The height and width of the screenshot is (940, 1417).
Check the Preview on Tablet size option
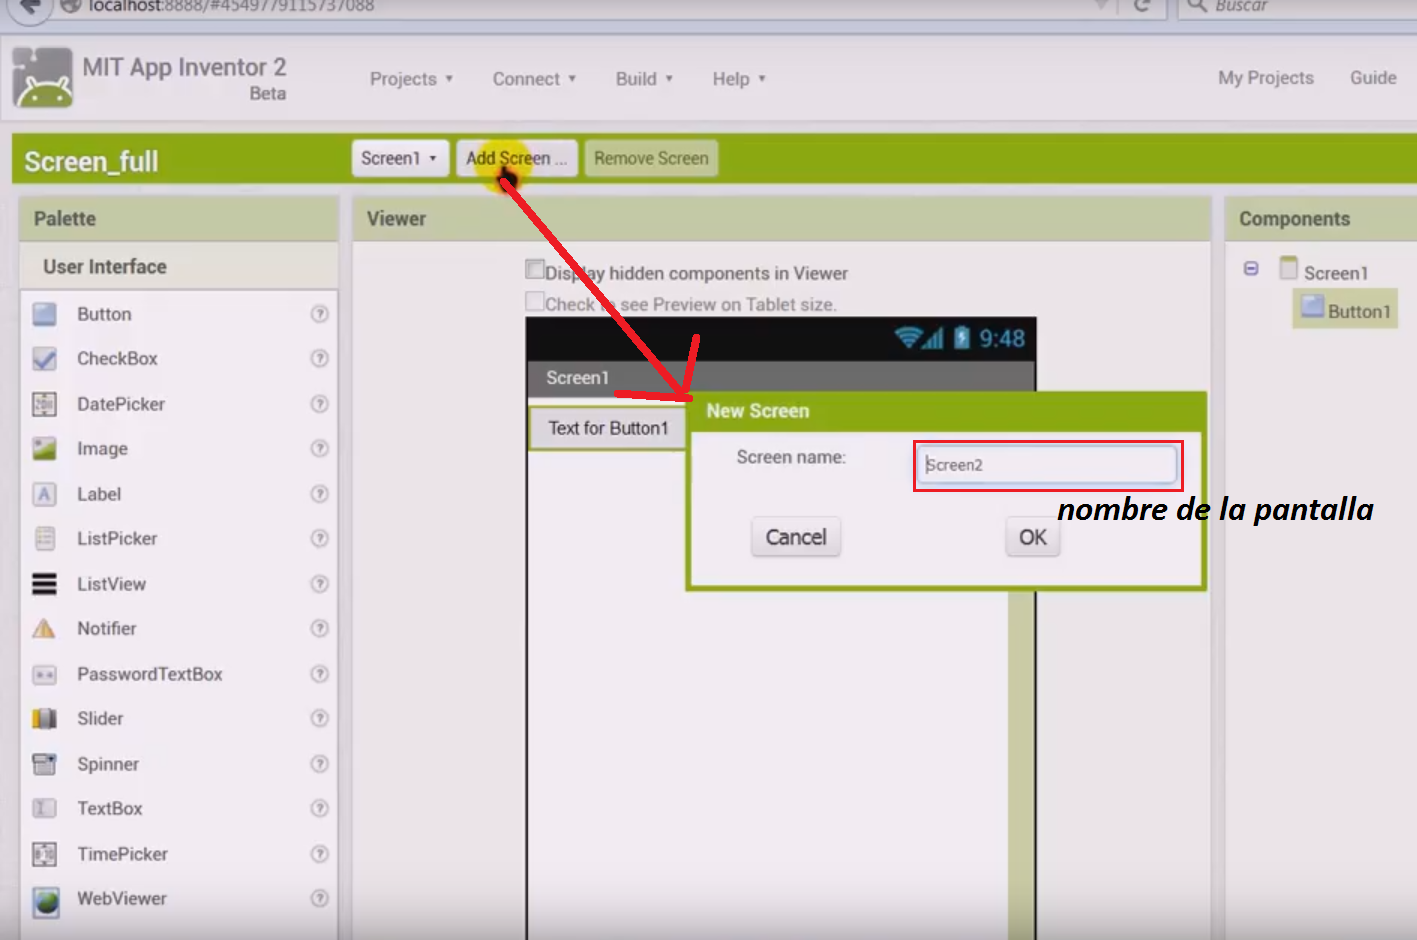pos(536,301)
